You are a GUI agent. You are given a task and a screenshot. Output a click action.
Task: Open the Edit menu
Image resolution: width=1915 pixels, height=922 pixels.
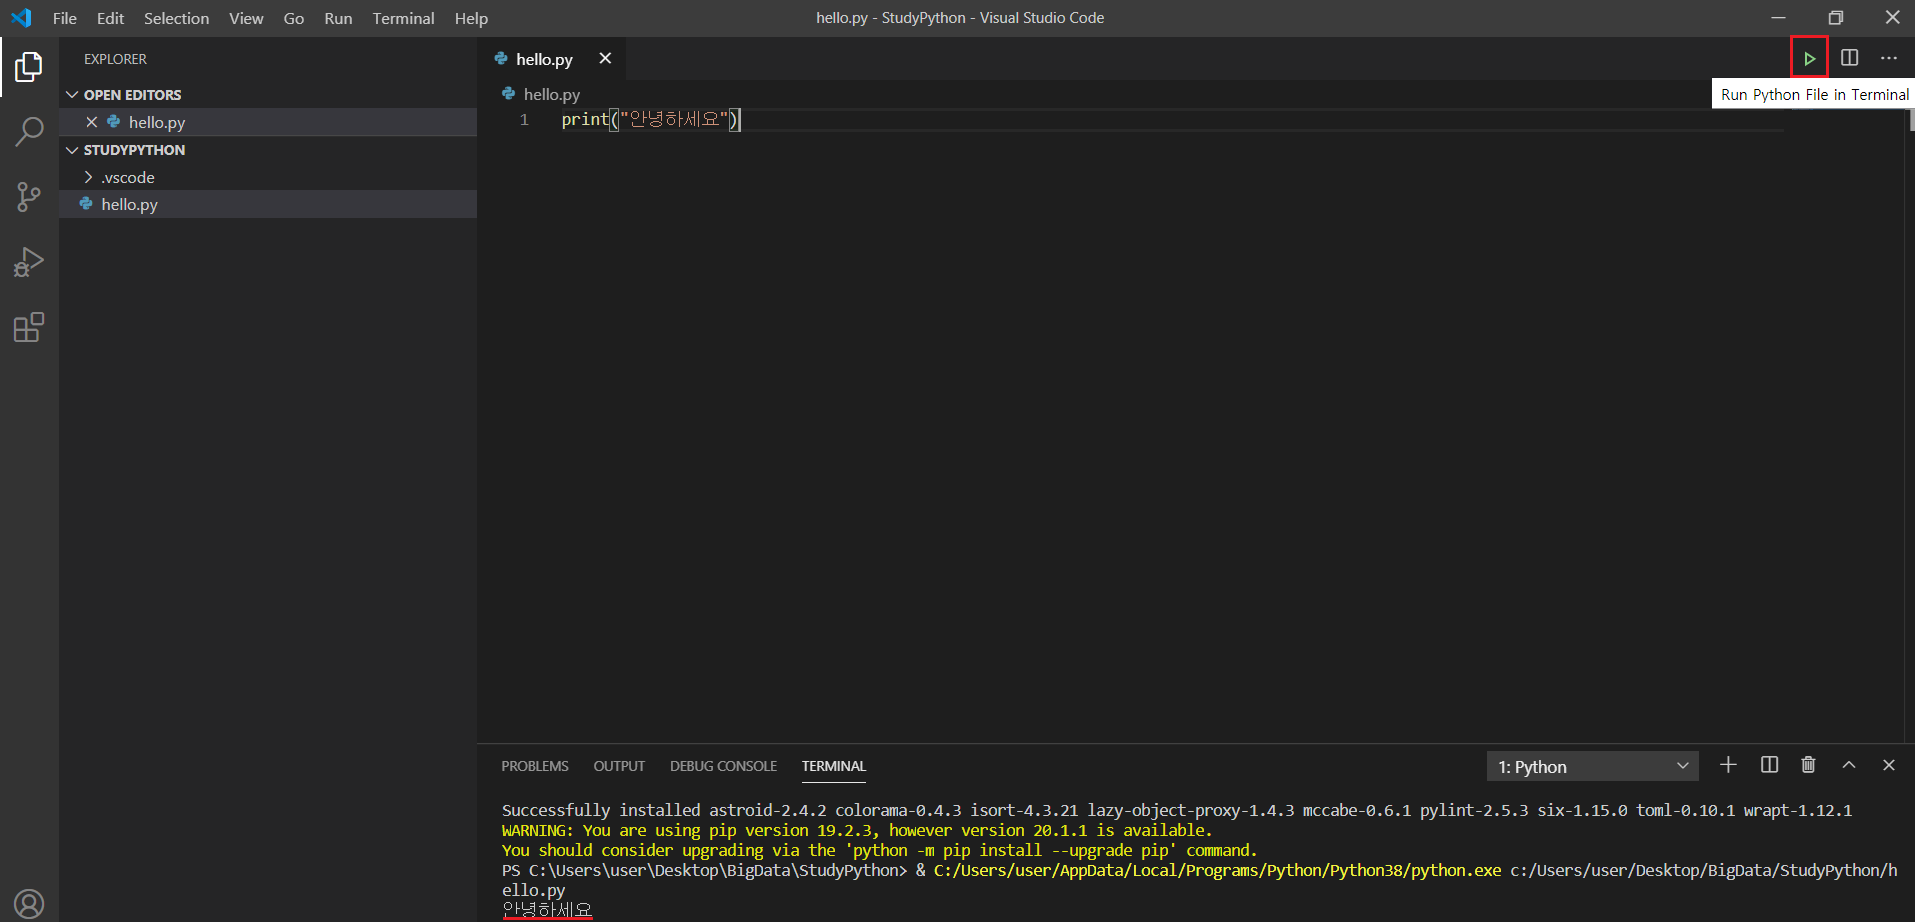pos(110,18)
